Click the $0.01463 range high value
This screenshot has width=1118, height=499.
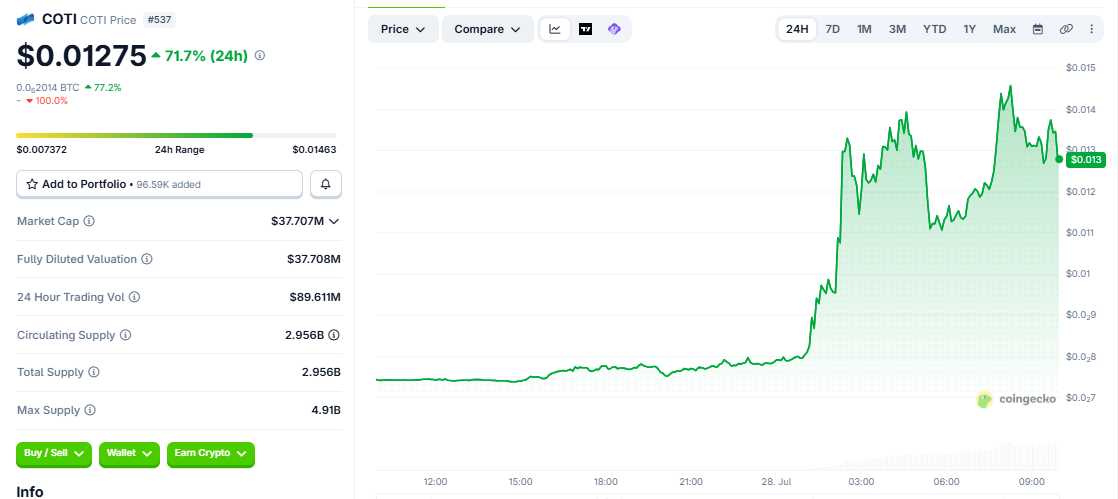(314, 150)
